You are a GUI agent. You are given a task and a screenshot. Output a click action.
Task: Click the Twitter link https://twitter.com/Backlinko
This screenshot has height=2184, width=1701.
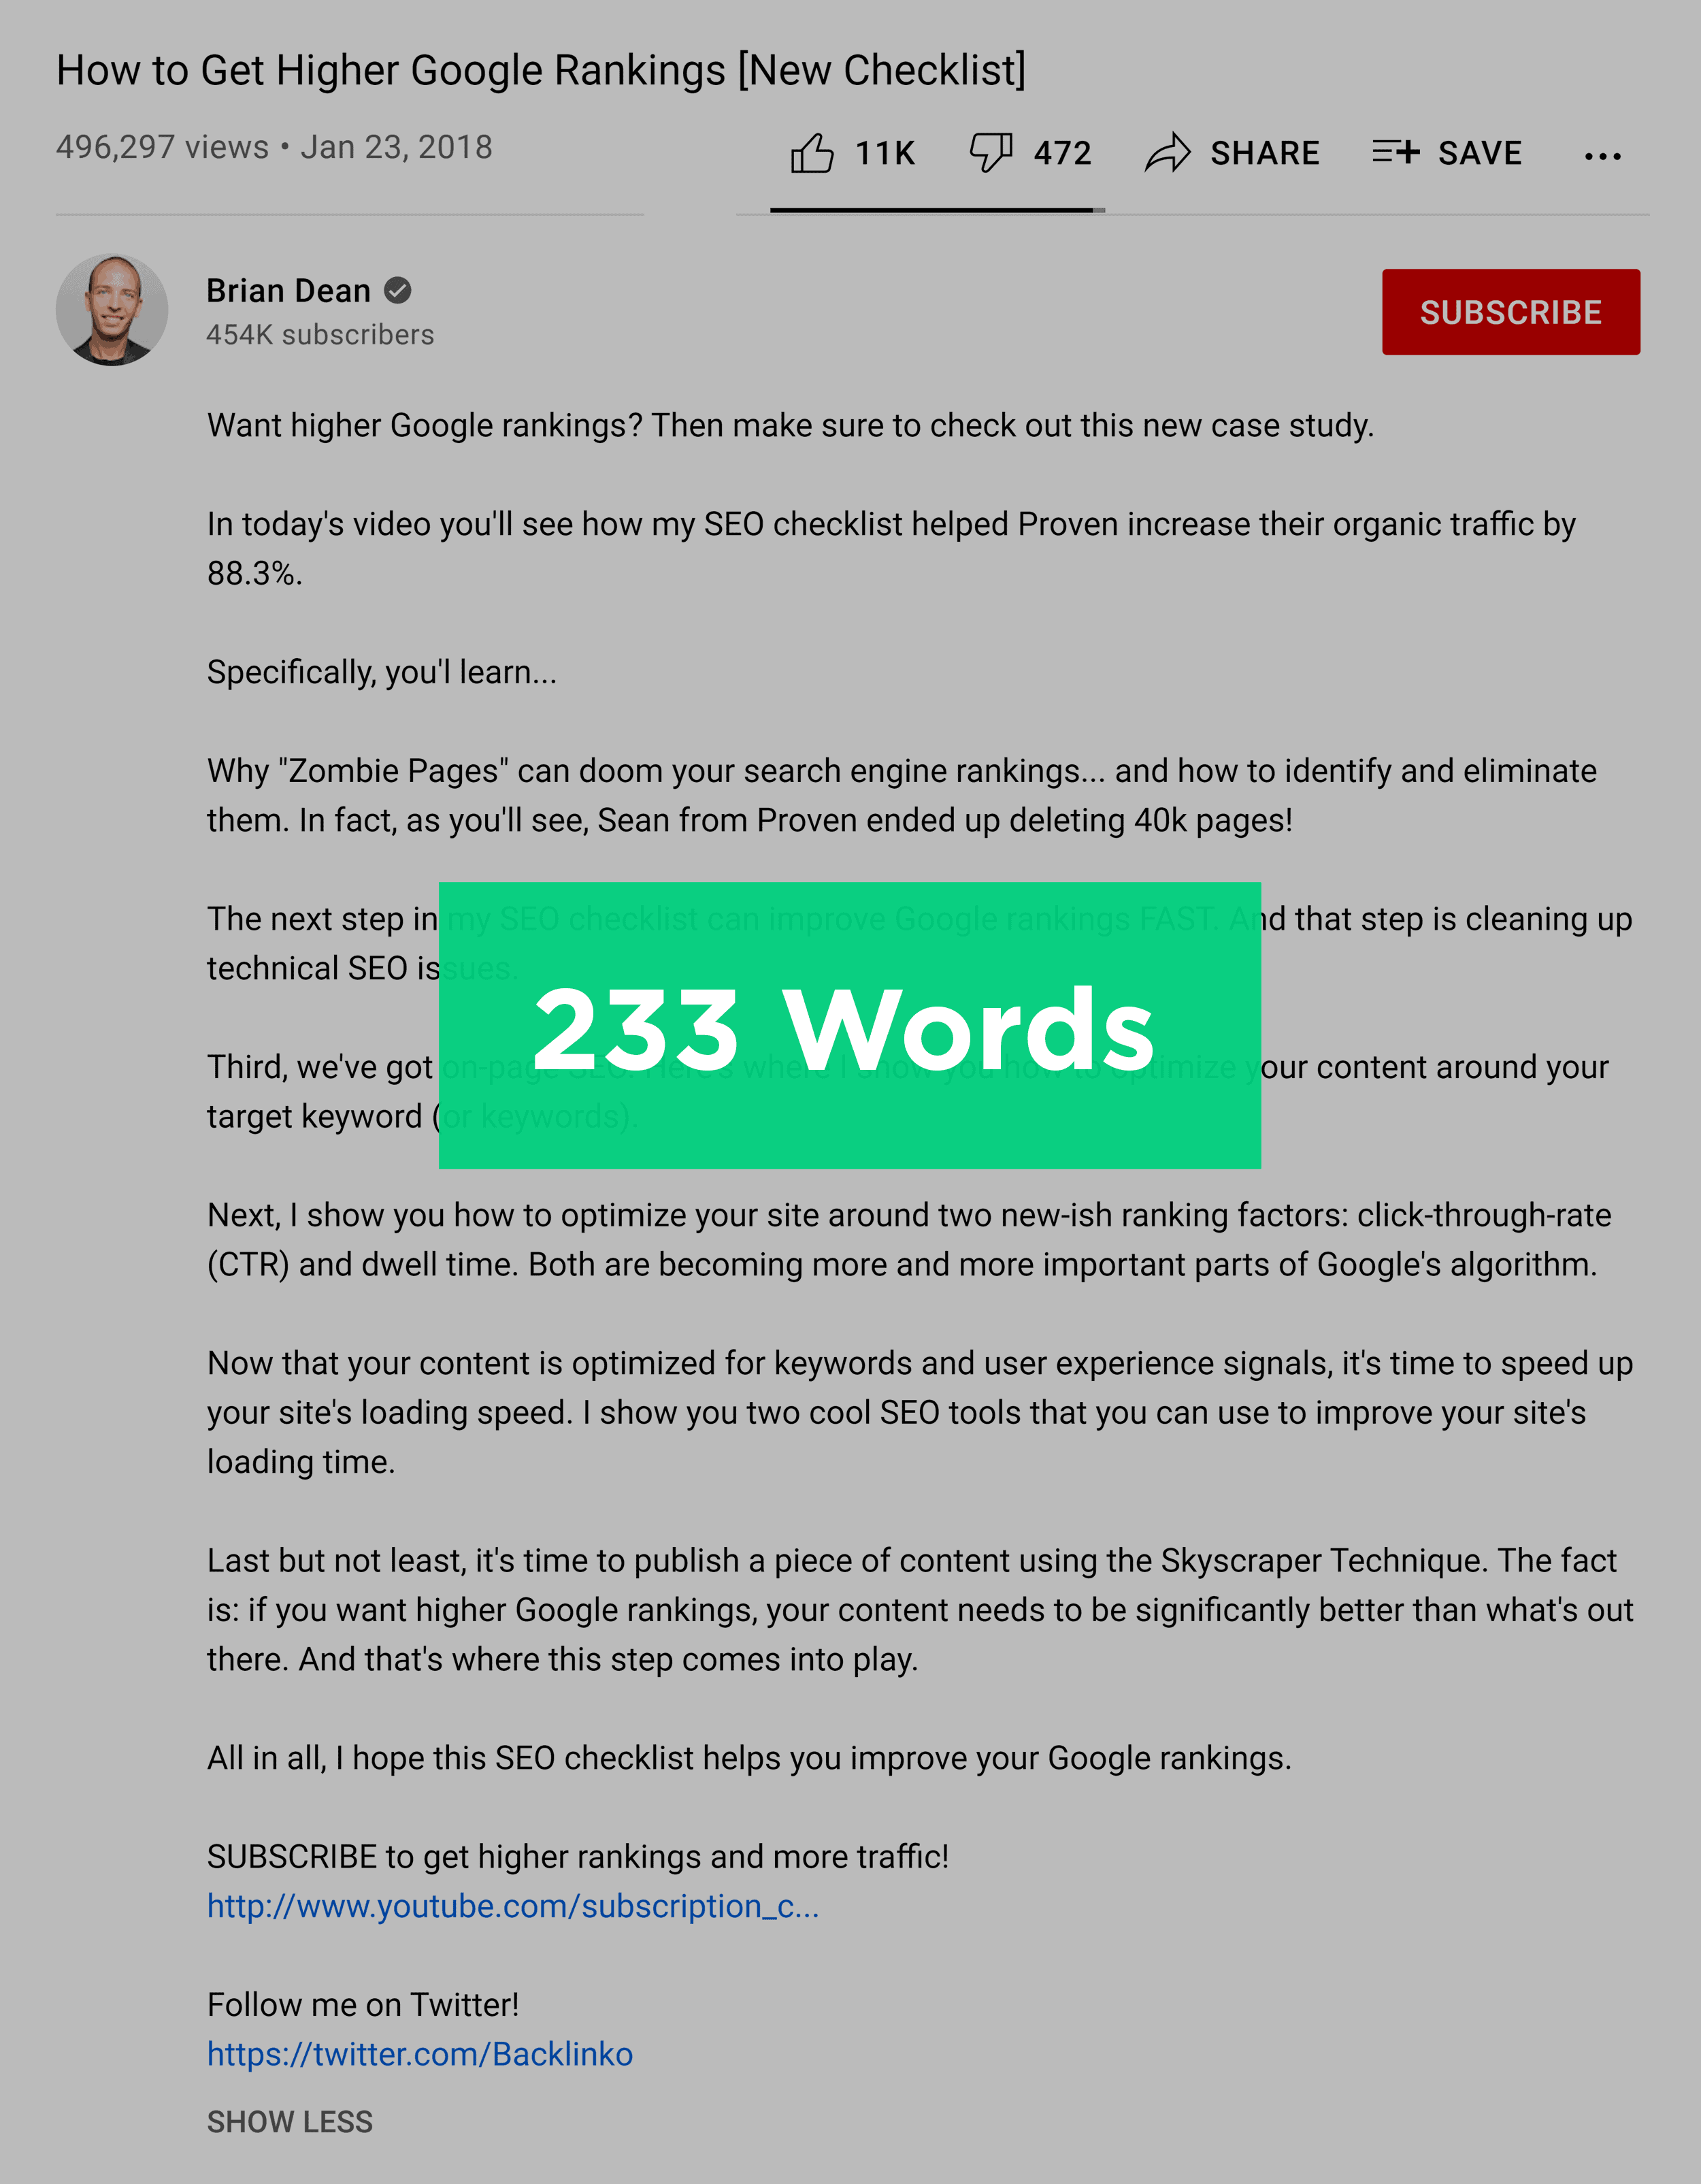pos(420,2053)
